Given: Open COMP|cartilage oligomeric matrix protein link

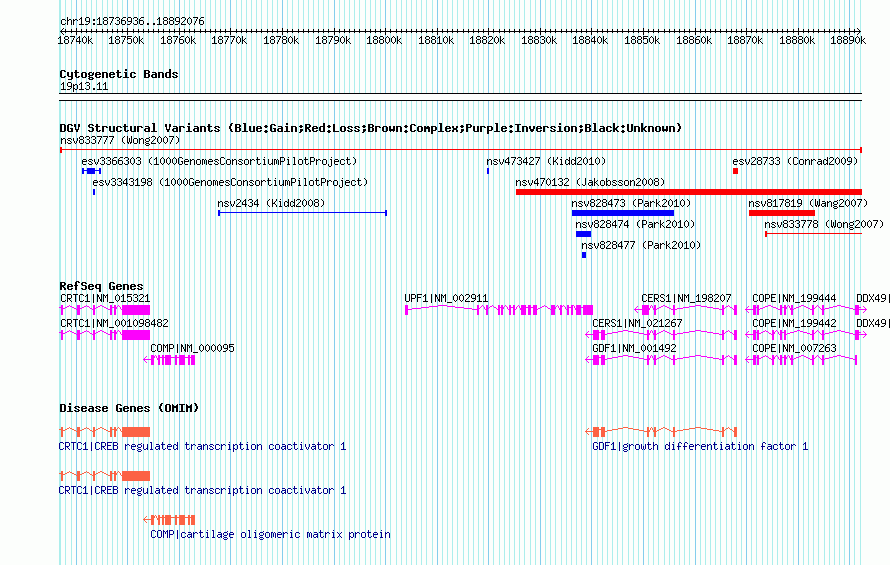Looking at the screenshot, I should [x=270, y=535].
